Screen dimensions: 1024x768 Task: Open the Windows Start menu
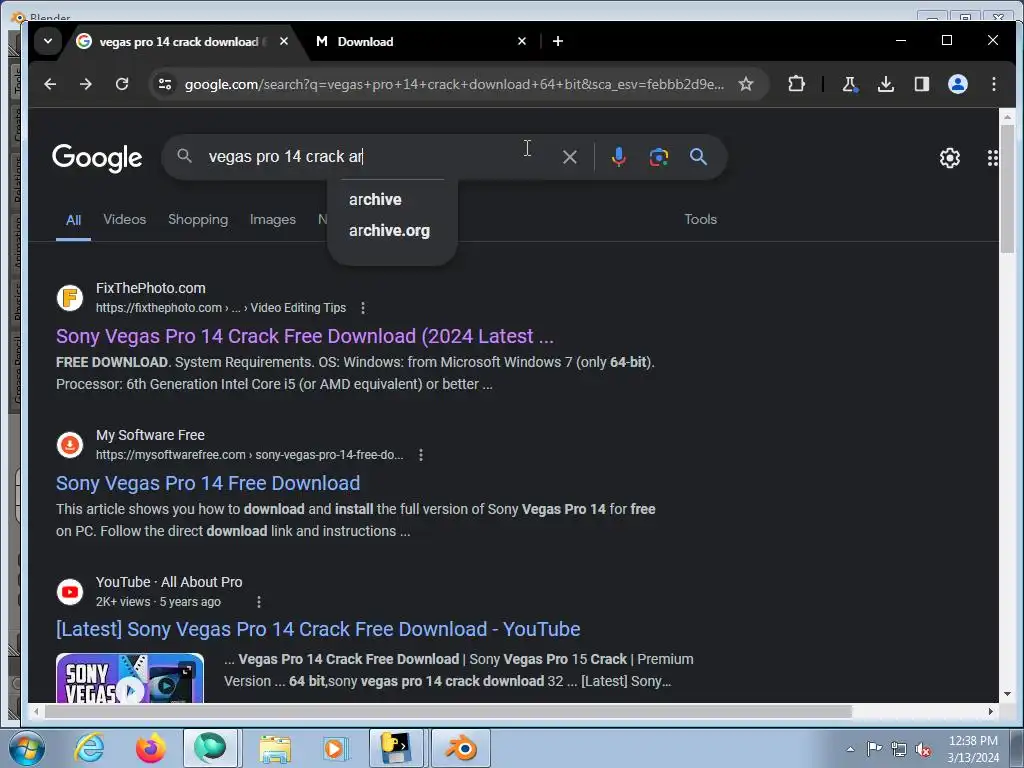pyautogui.click(x=27, y=748)
